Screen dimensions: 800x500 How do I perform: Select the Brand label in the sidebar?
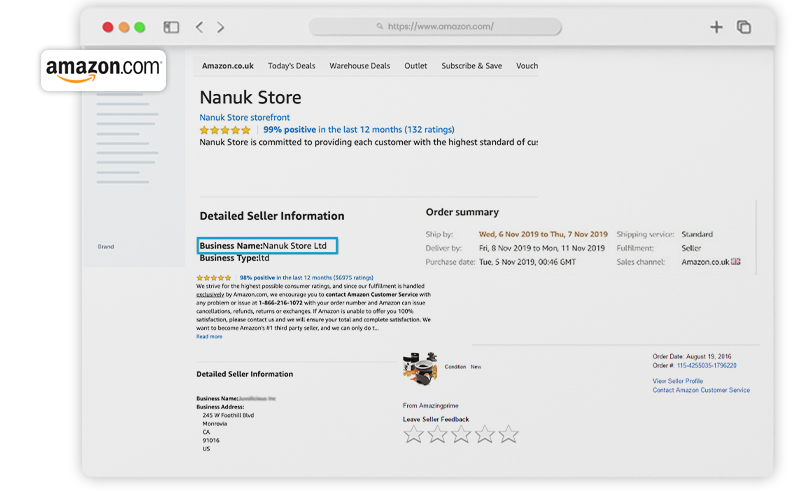pyautogui.click(x=106, y=247)
